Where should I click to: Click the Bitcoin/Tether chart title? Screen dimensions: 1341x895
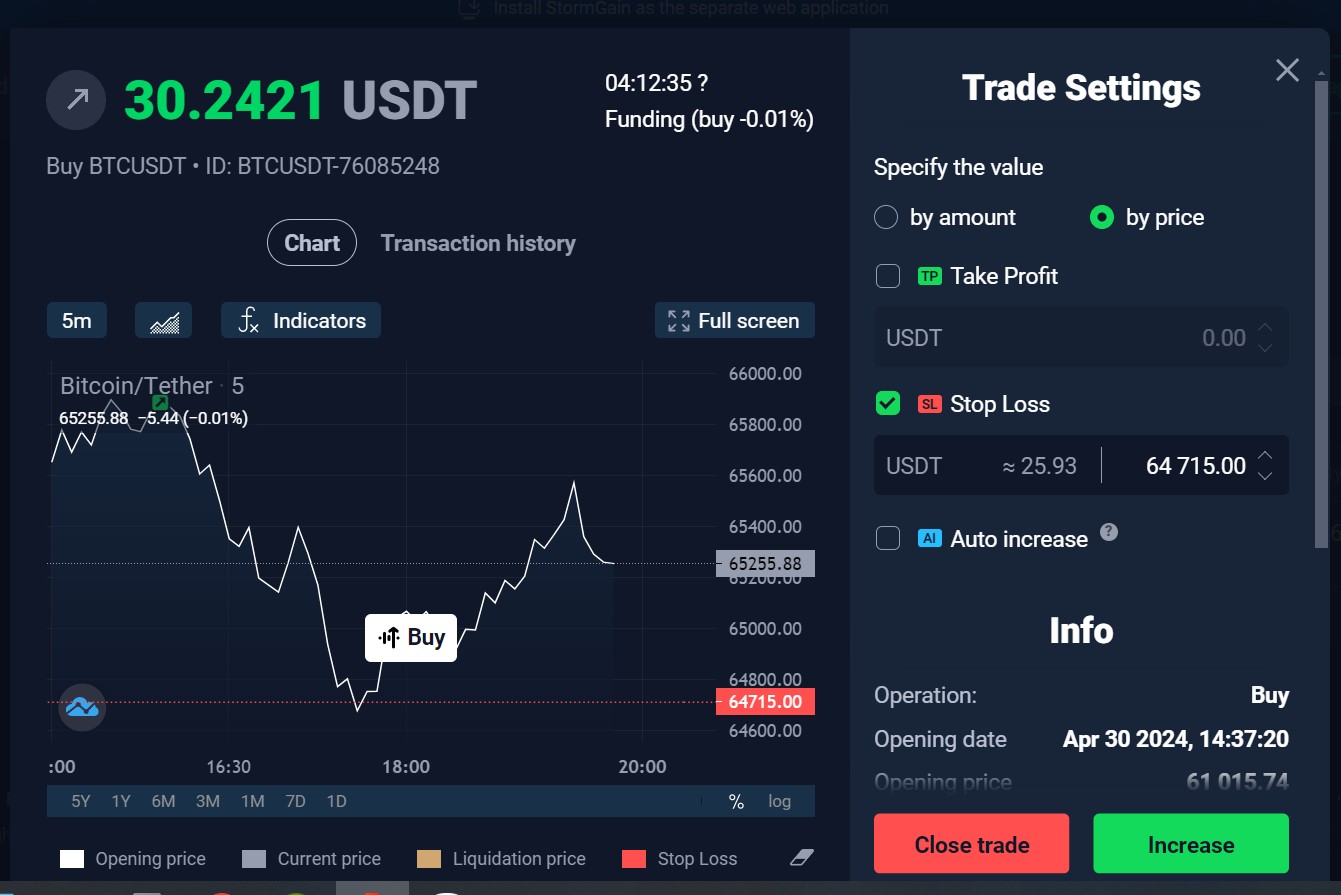[x=136, y=386]
